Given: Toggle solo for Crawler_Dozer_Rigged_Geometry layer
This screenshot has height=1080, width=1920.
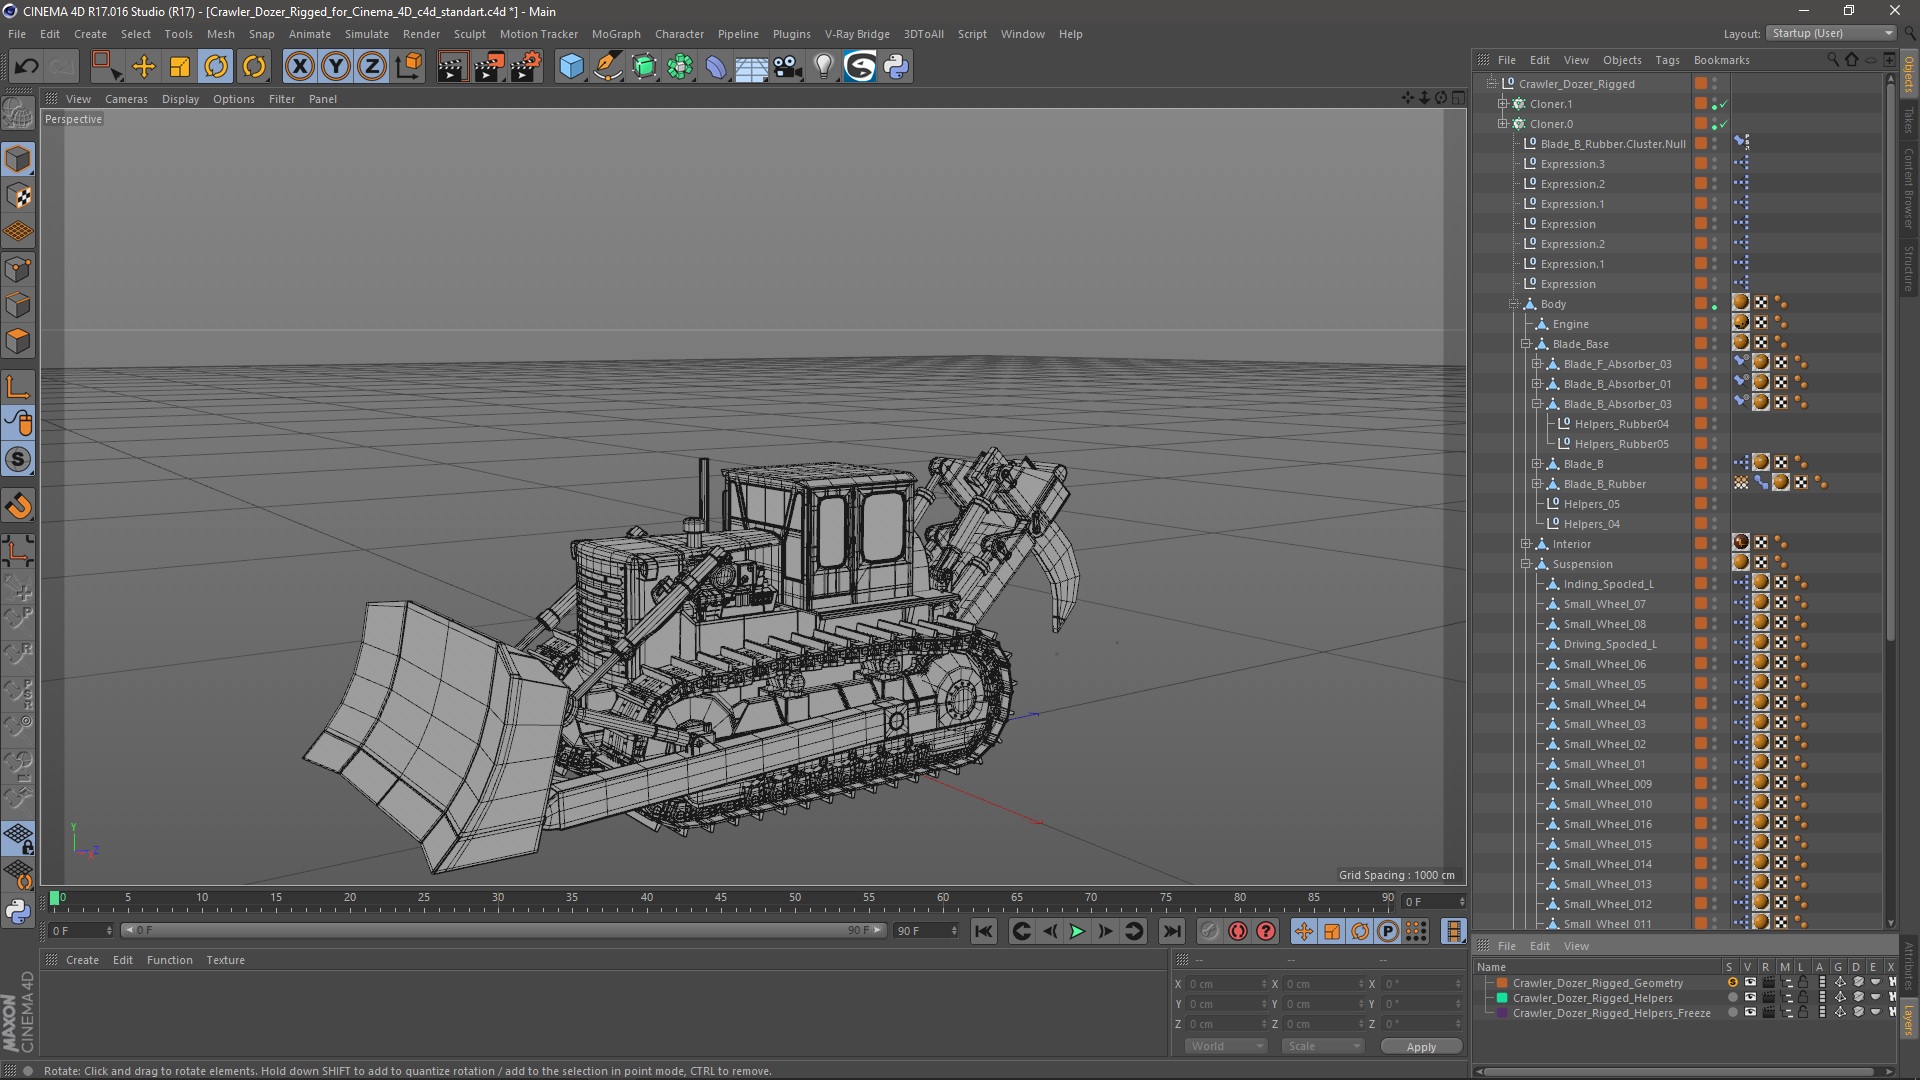Looking at the screenshot, I should (1732, 983).
